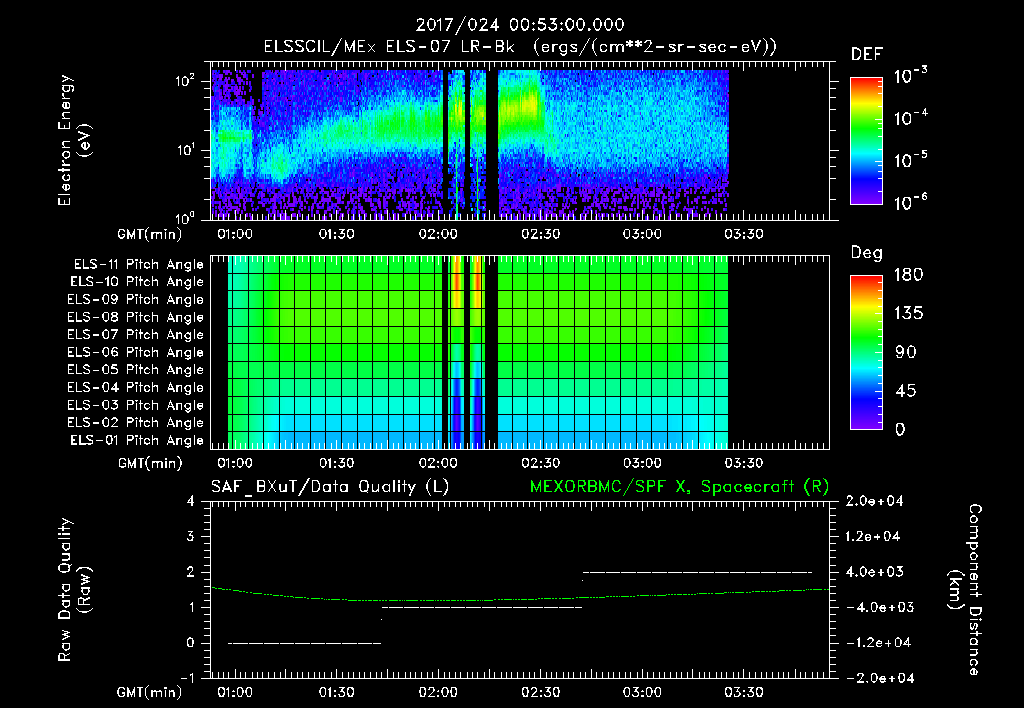Select the DEF color bar label
The width and height of the screenshot is (1024, 708).
[x=866, y=54]
